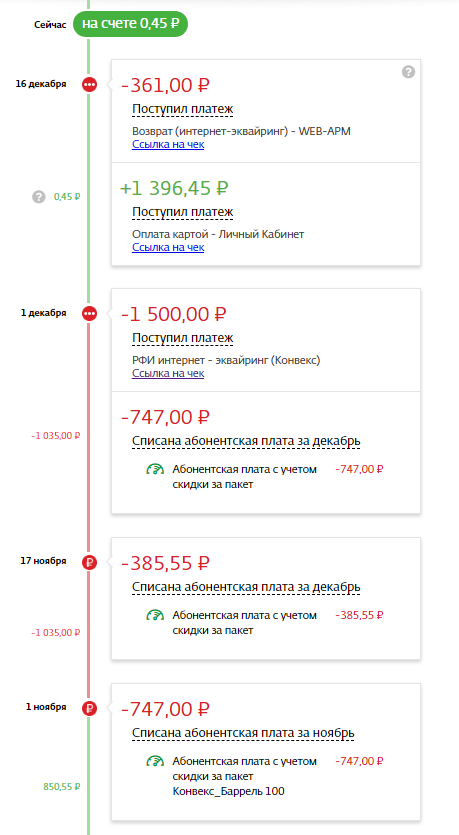Expand December charge under -385,55 ₽
Viewport: 459px width, 835px height.
[246, 587]
